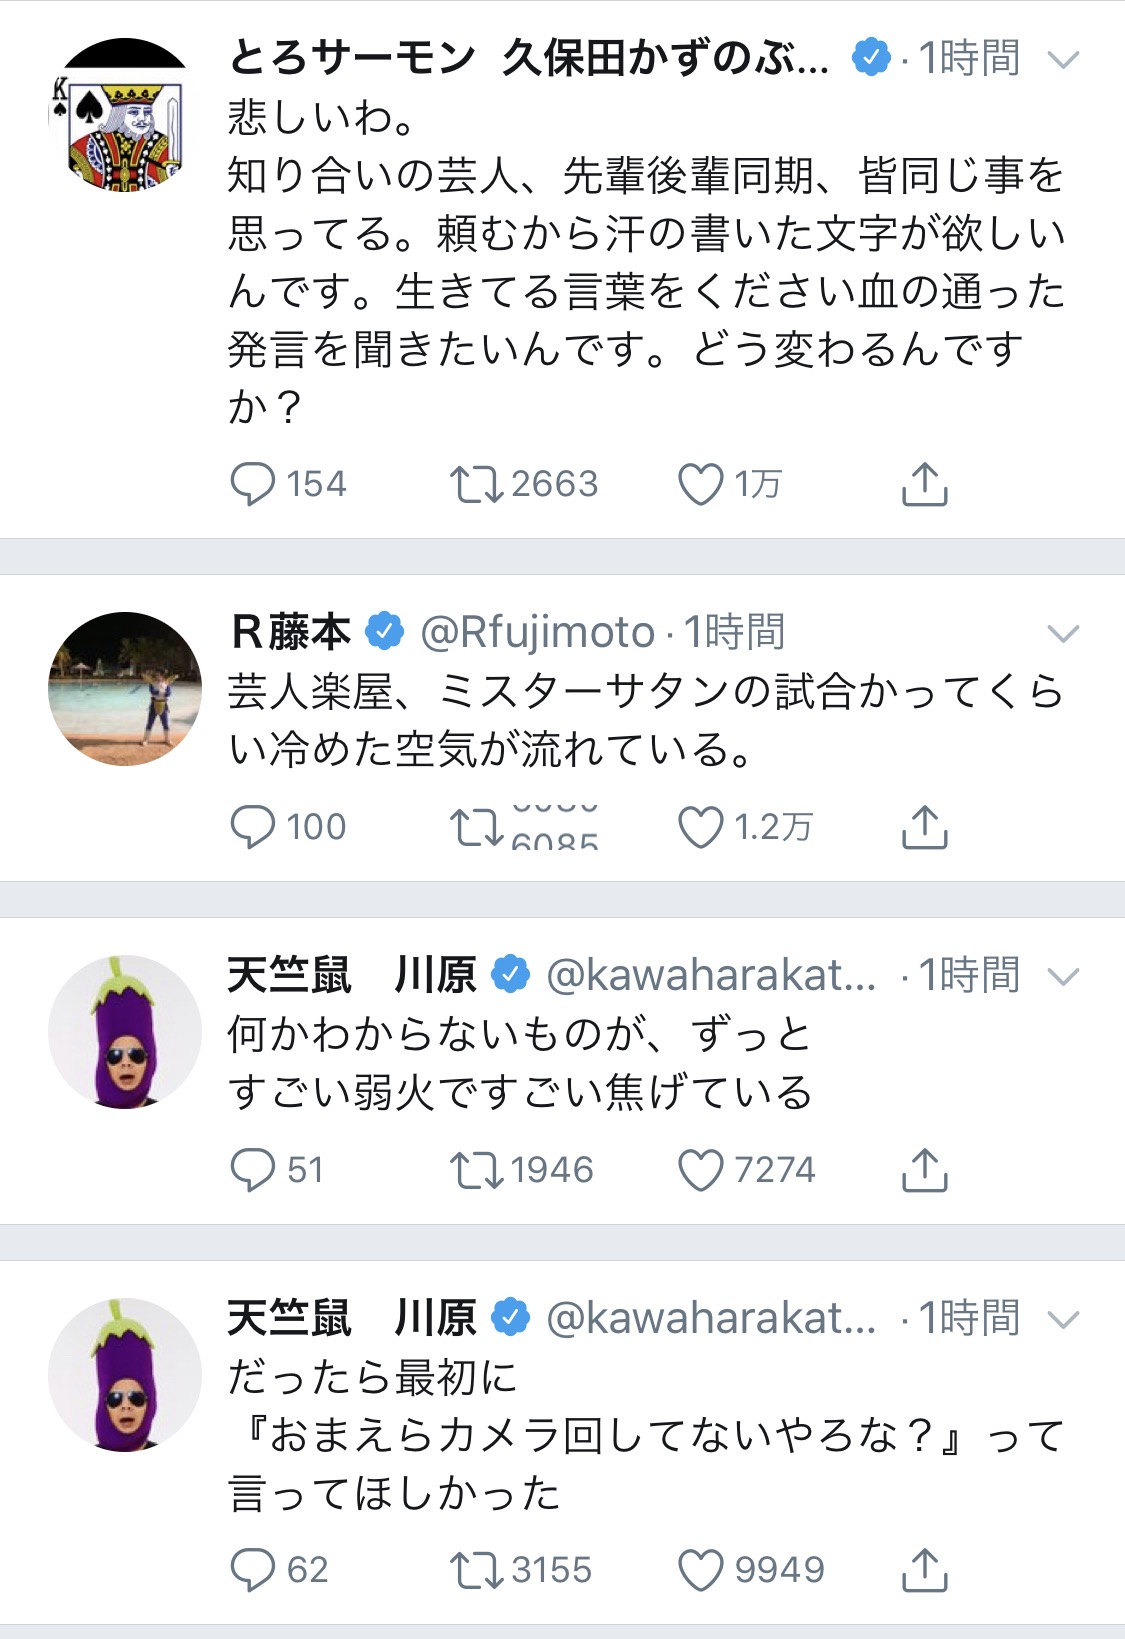The image size is (1125, 1639).
Task: Open the eggplant costume avatar on the カメラ tweet
Action: 125,1375
